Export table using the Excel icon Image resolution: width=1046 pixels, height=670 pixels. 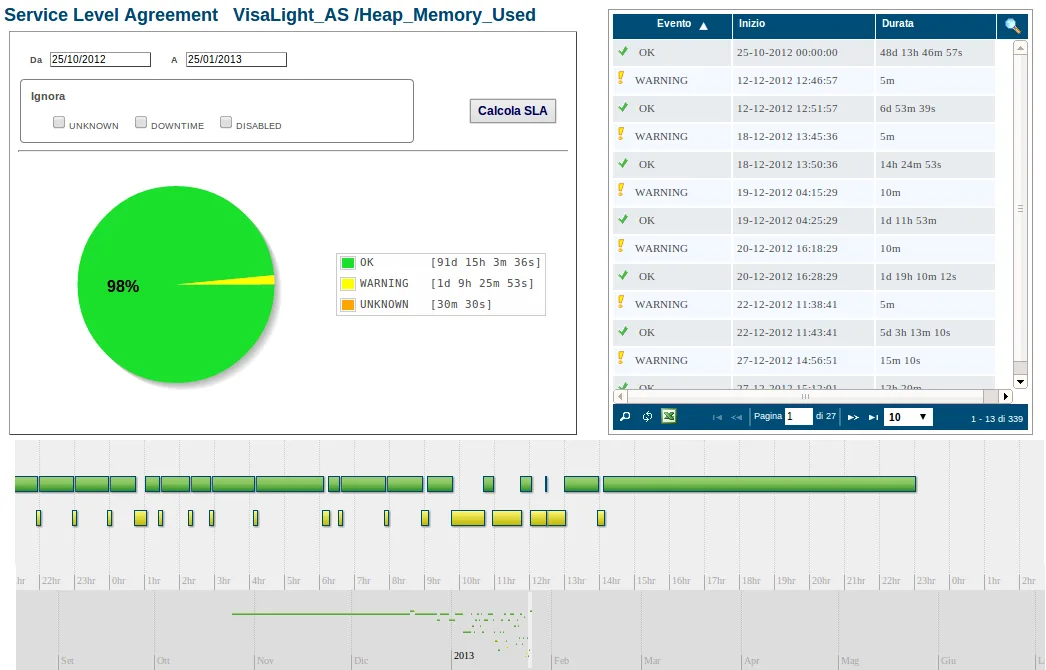tap(668, 416)
